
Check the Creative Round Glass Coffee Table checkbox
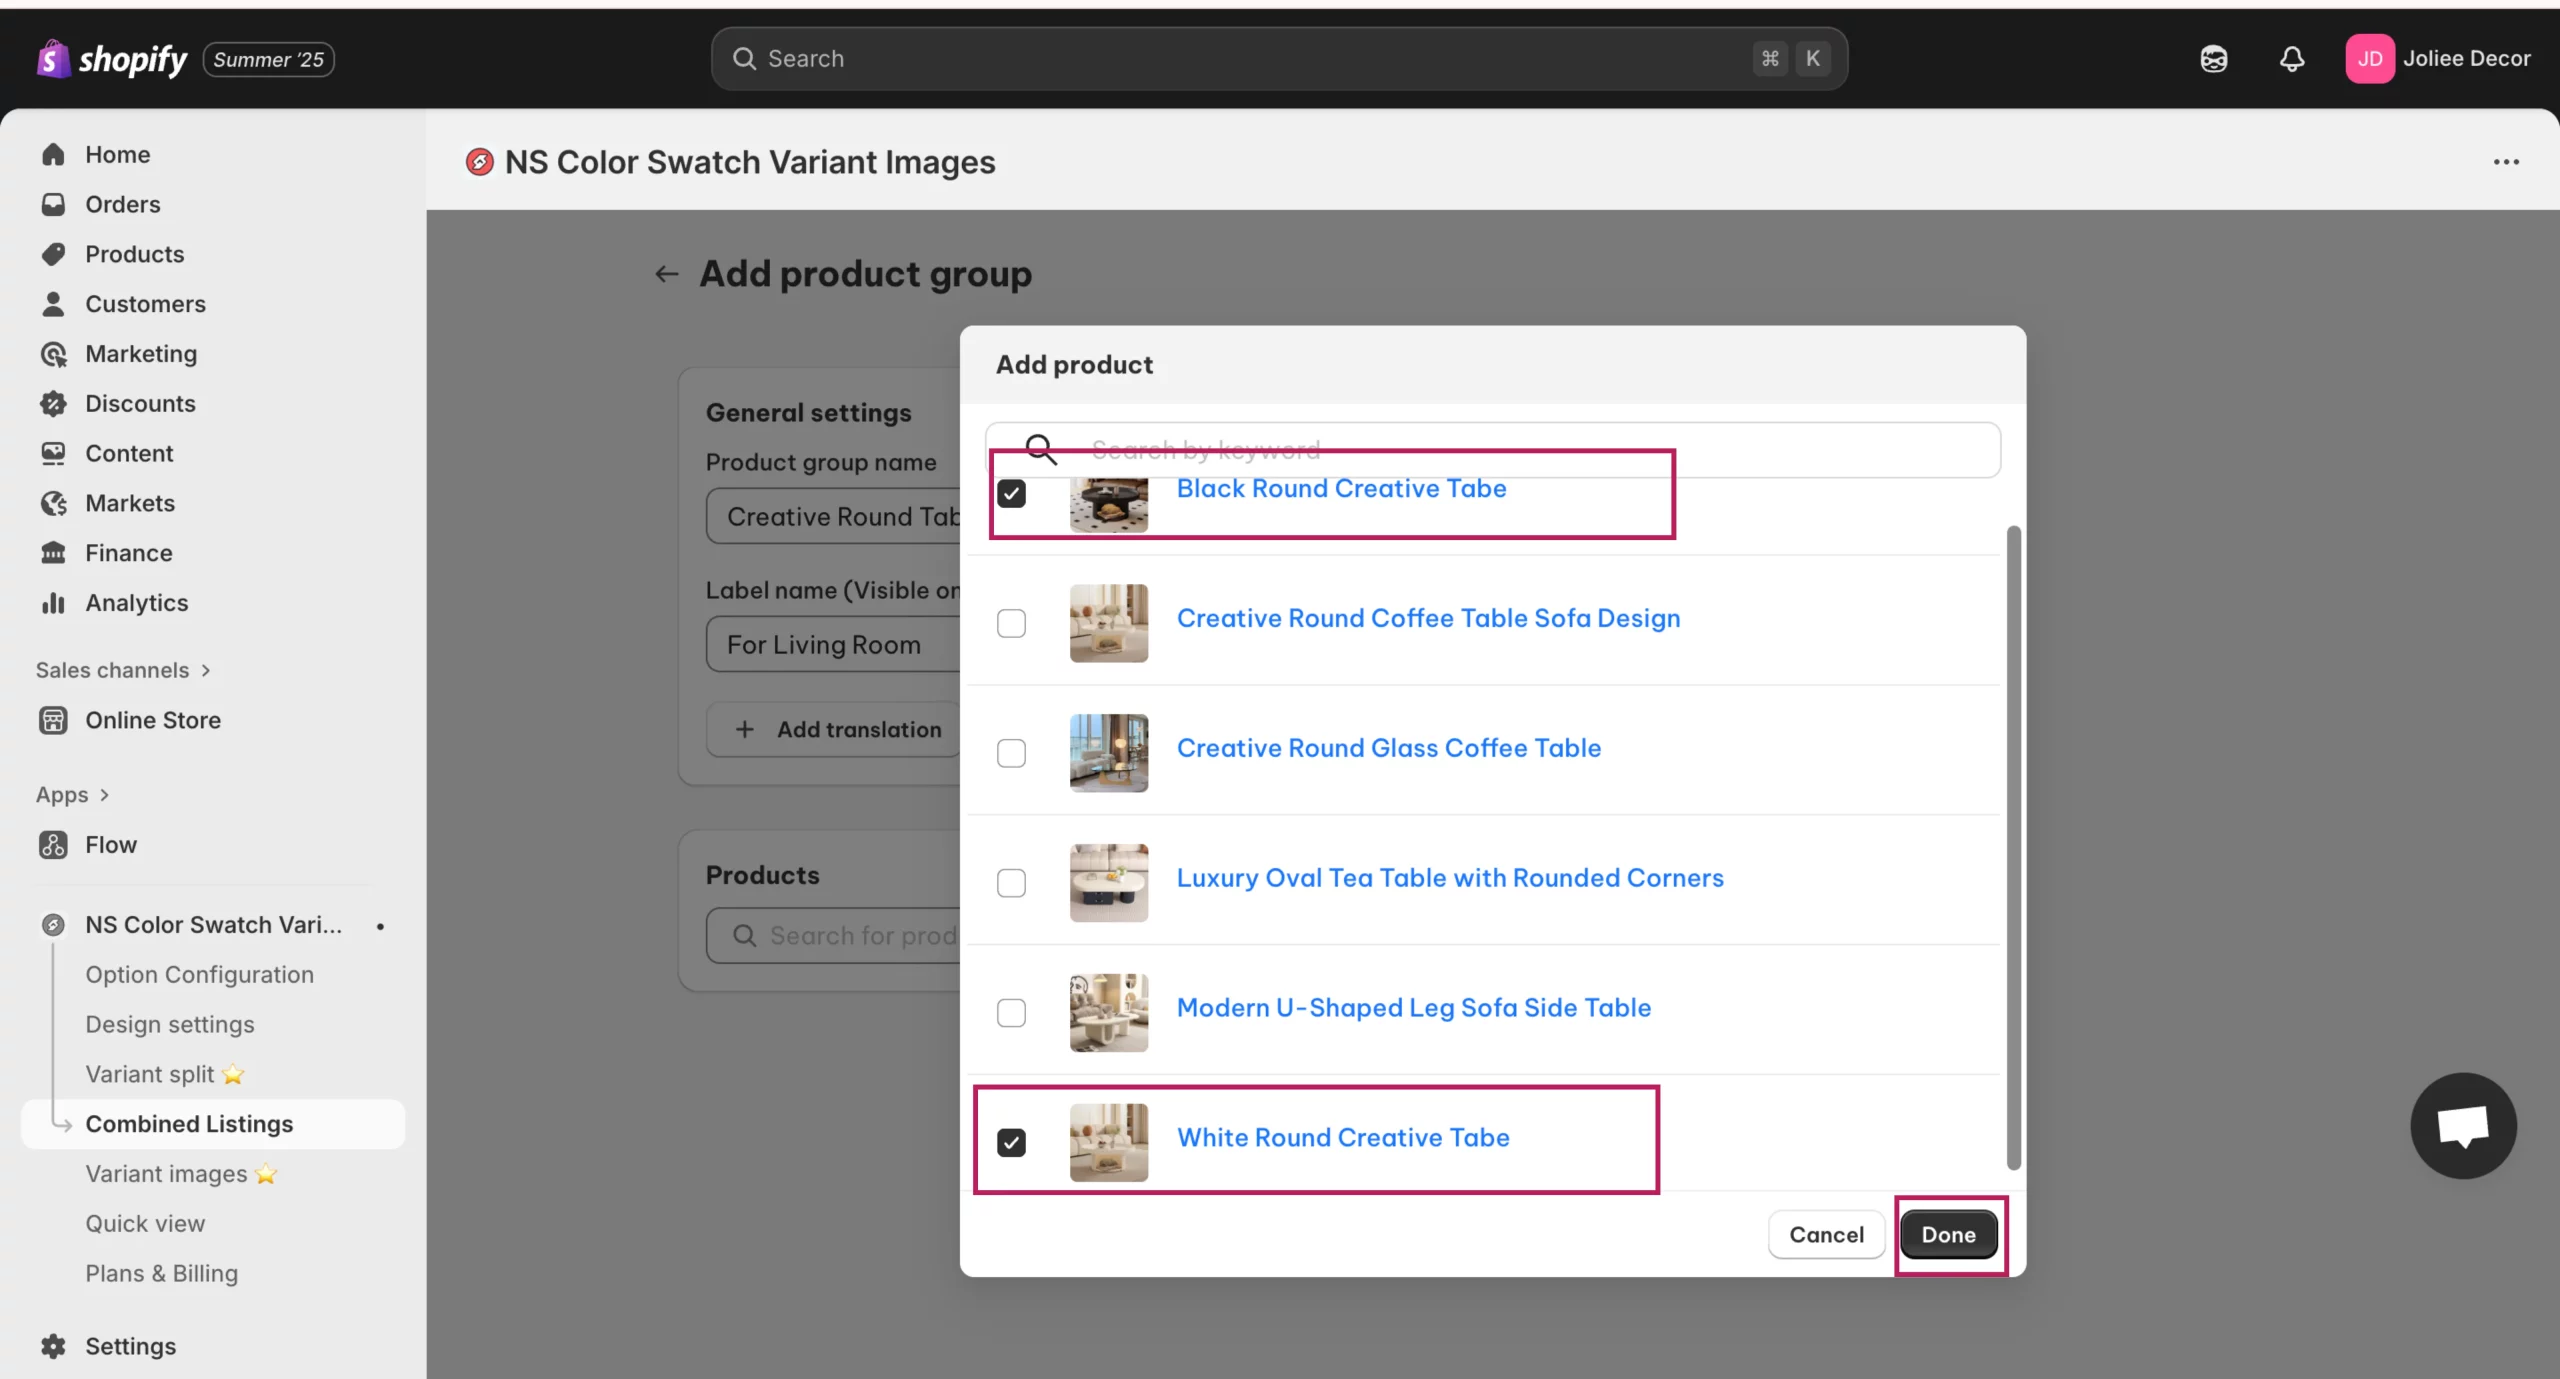[1011, 753]
